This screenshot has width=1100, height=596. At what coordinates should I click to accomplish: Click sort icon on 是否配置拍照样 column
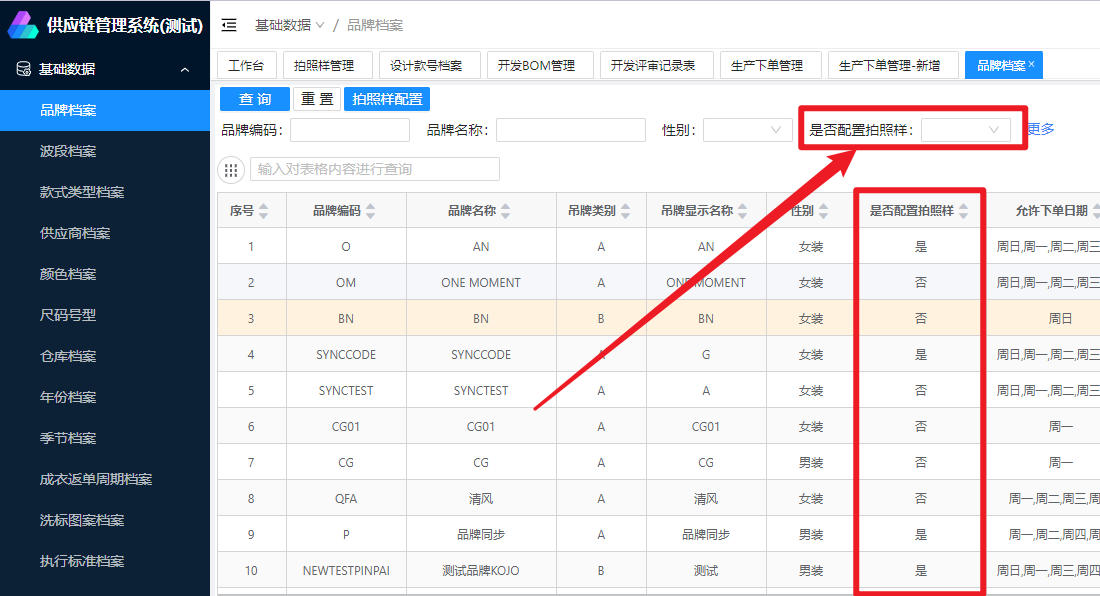tap(963, 211)
